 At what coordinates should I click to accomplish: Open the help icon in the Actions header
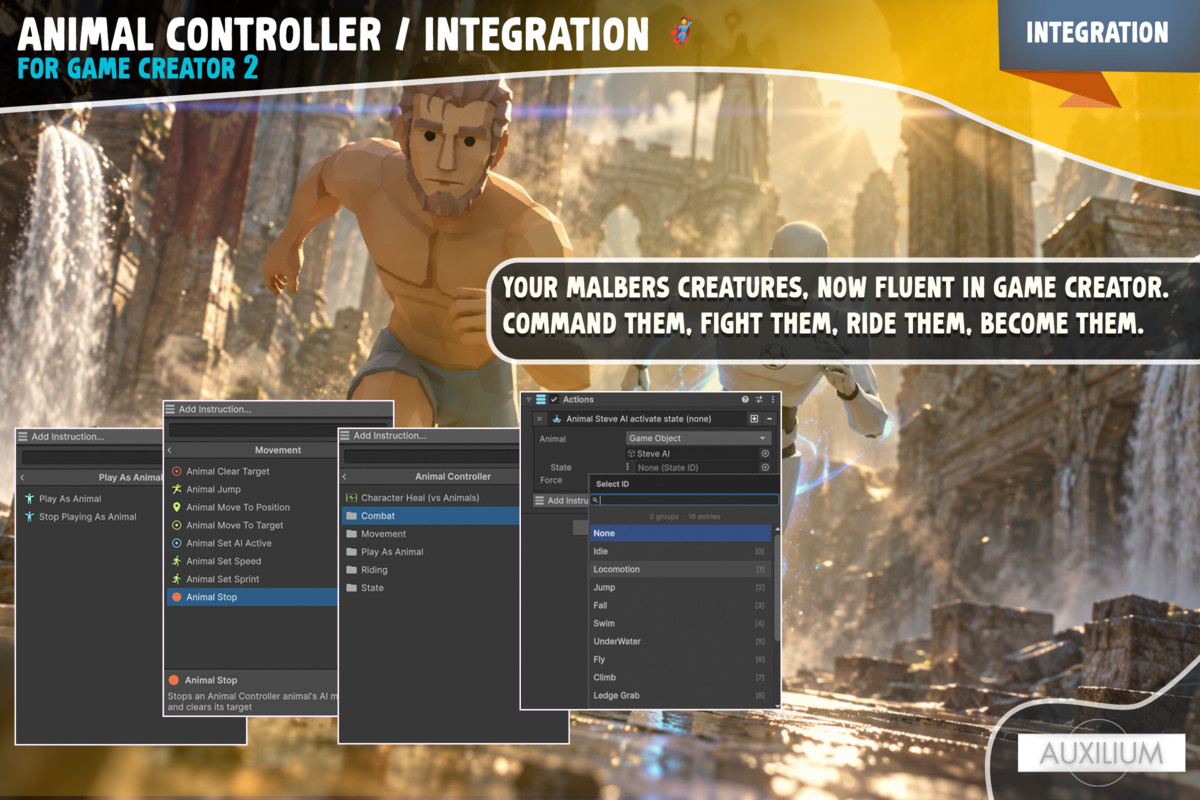745,399
